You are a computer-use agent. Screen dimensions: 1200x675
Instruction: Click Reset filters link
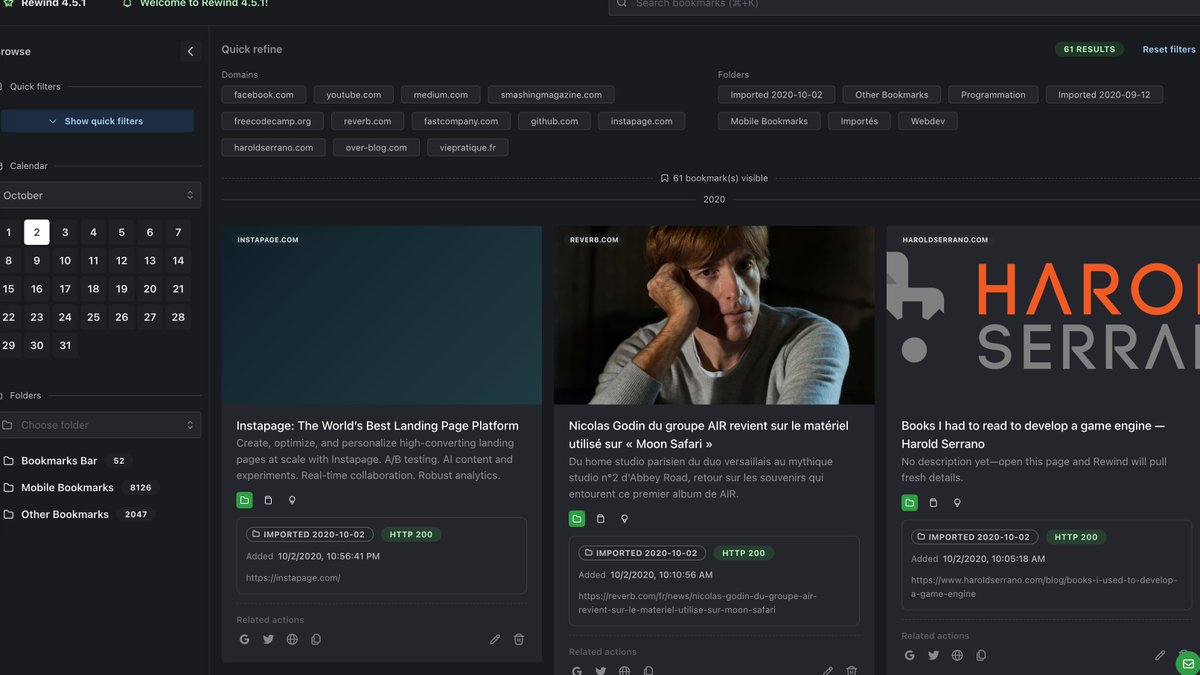pos(1169,49)
